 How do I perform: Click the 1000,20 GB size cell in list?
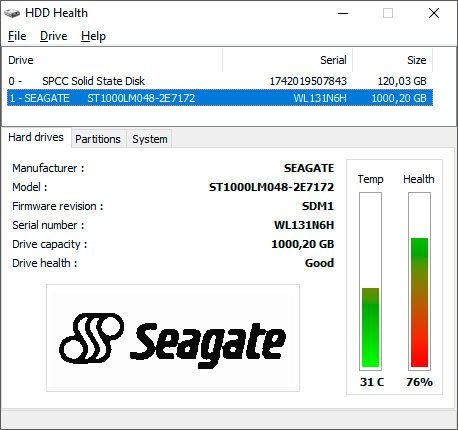399,98
